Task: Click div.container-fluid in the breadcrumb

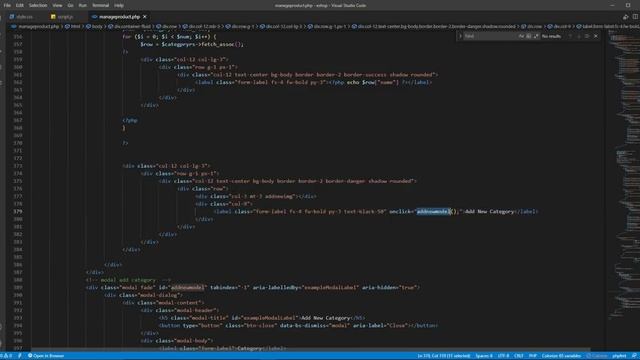Action: 132,27
